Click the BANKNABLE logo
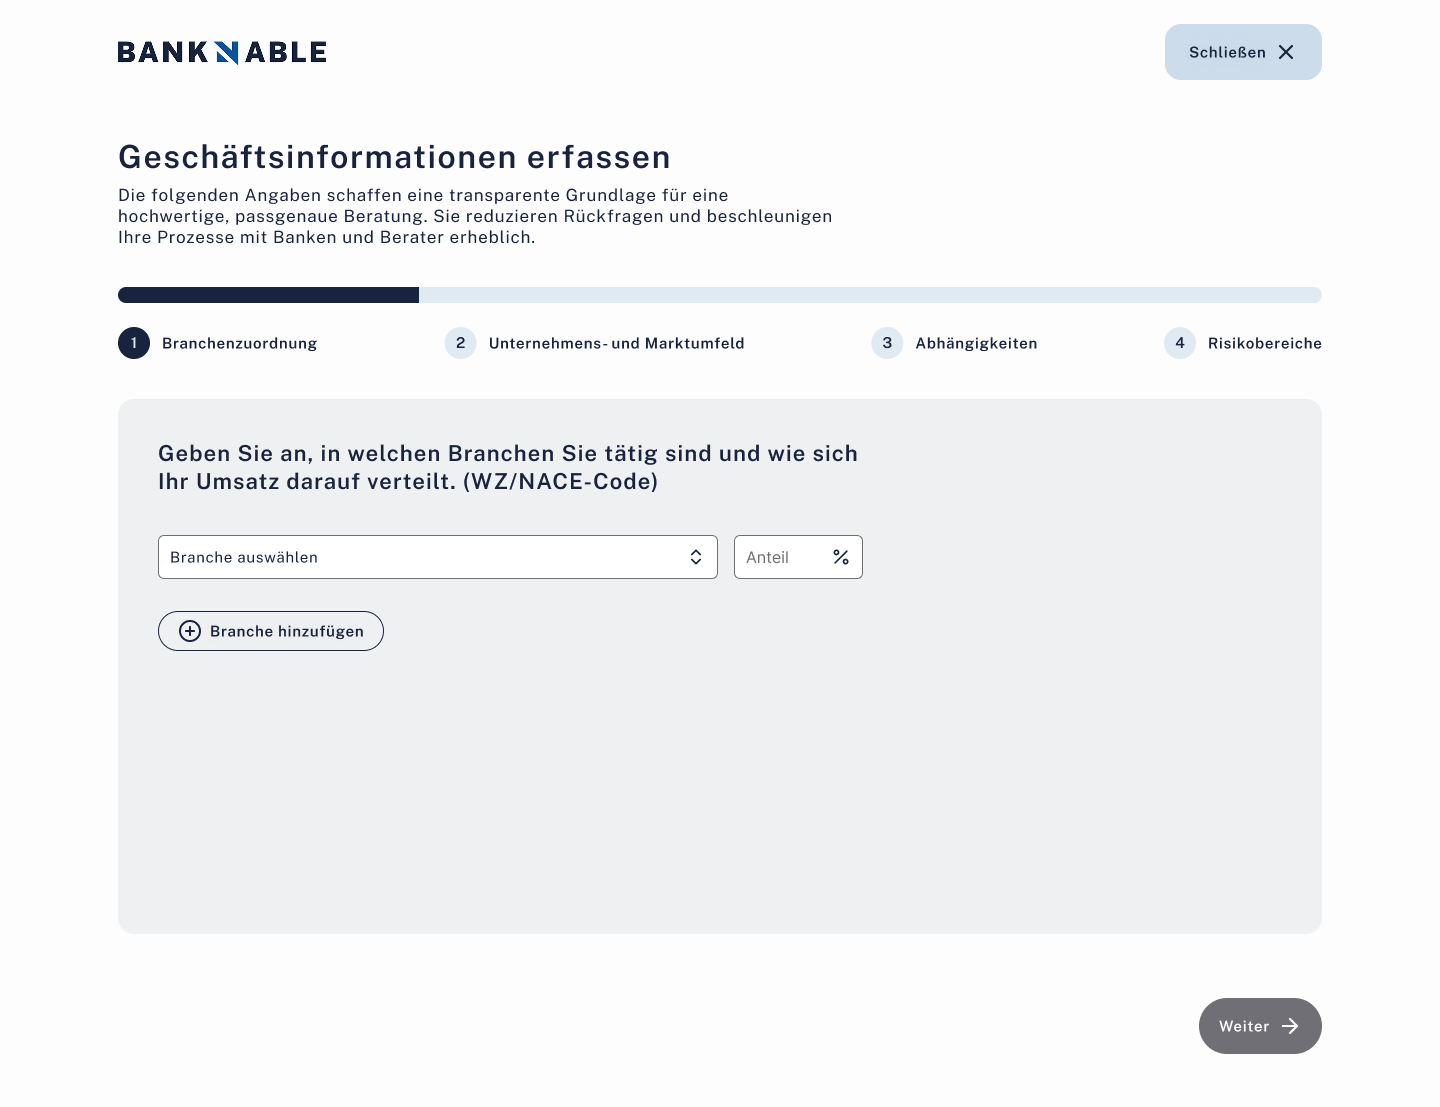The image size is (1440, 1107). coord(222,52)
